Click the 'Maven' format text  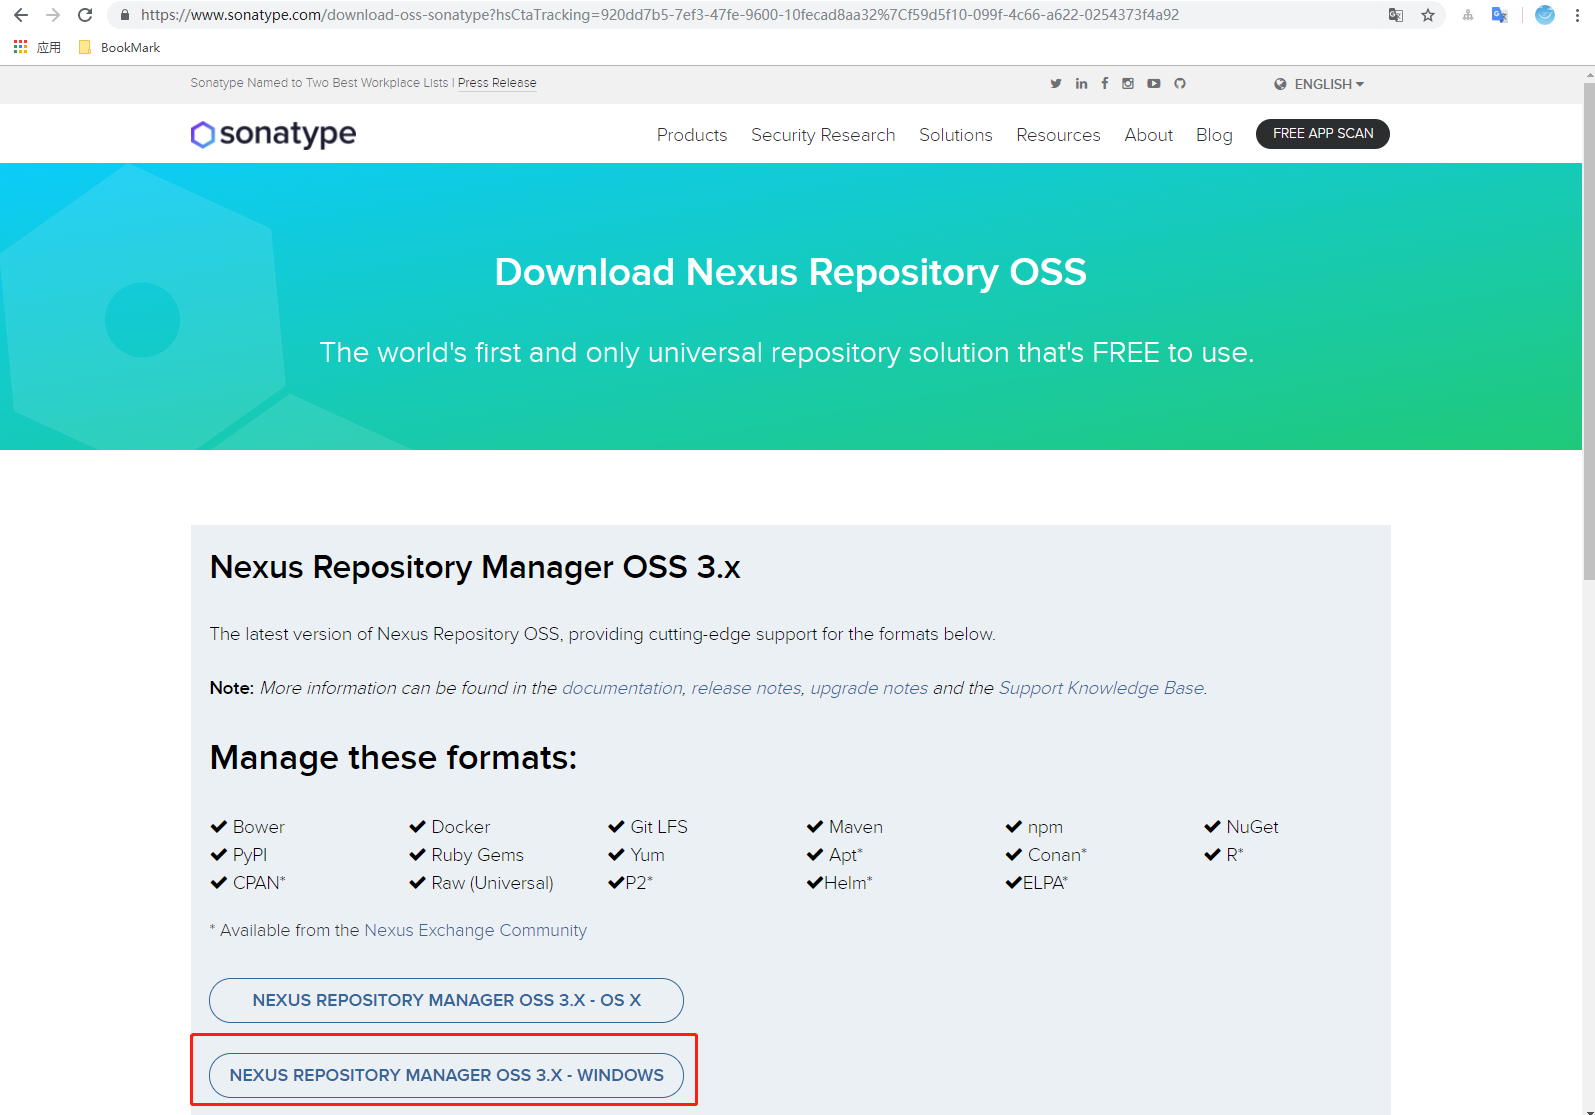[x=856, y=827]
